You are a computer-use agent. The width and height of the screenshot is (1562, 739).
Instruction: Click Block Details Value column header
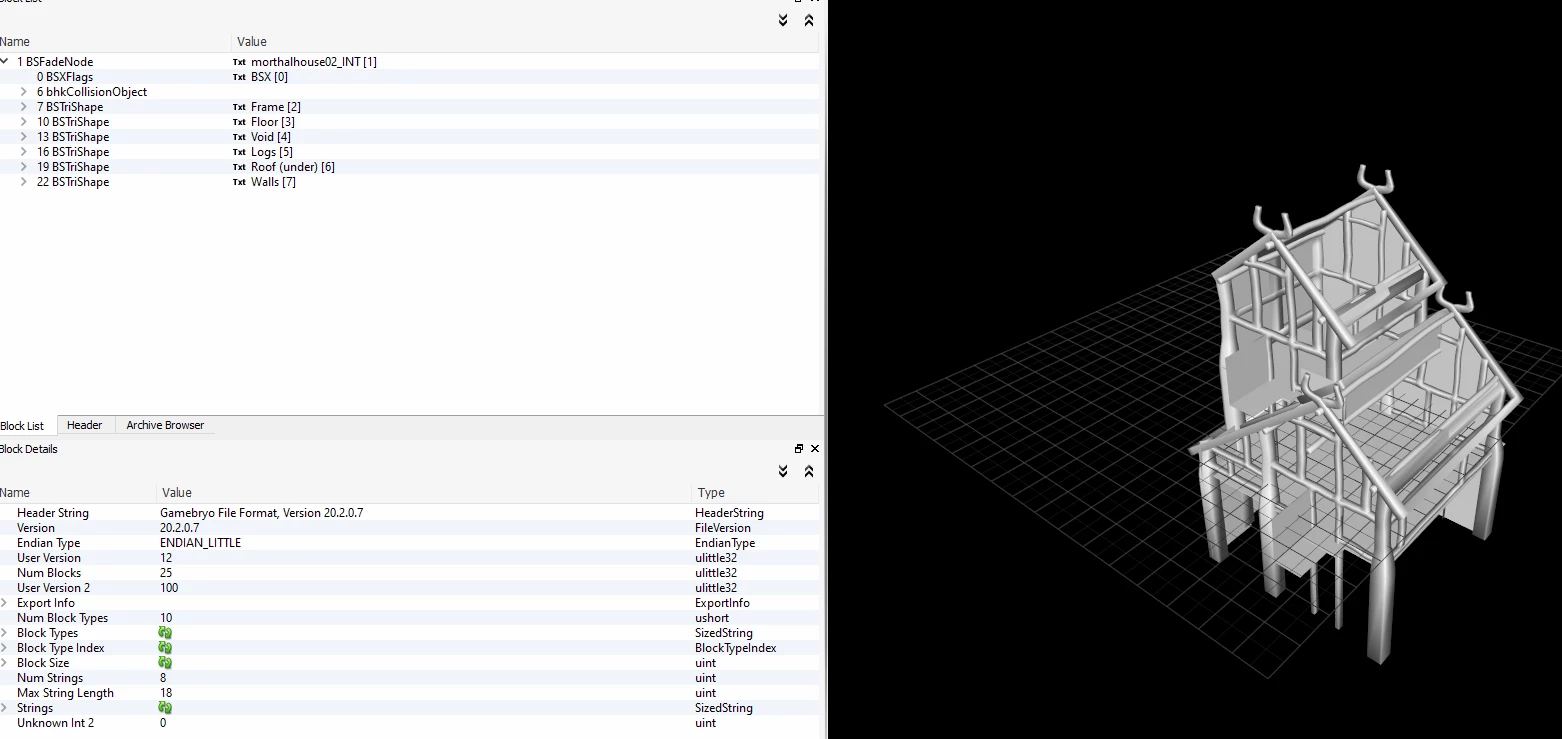[x=423, y=493]
